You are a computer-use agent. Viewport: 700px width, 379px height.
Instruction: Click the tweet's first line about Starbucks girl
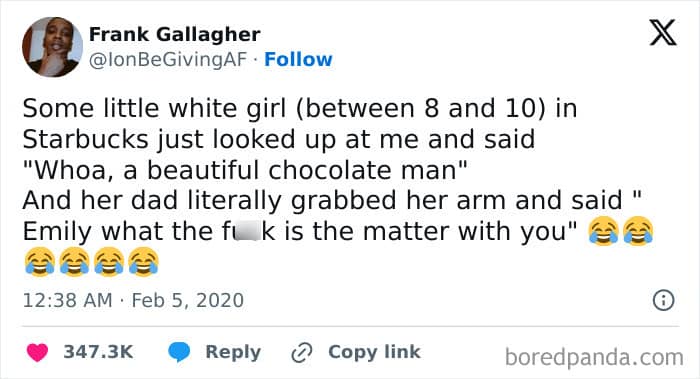tap(300, 108)
